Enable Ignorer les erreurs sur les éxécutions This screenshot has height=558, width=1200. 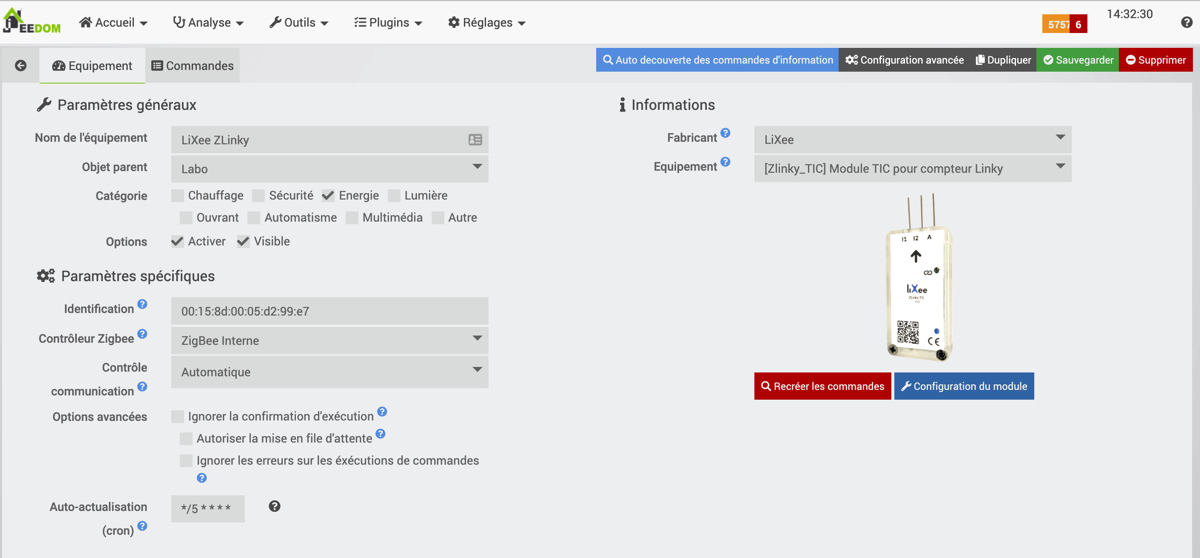point(187,461)
